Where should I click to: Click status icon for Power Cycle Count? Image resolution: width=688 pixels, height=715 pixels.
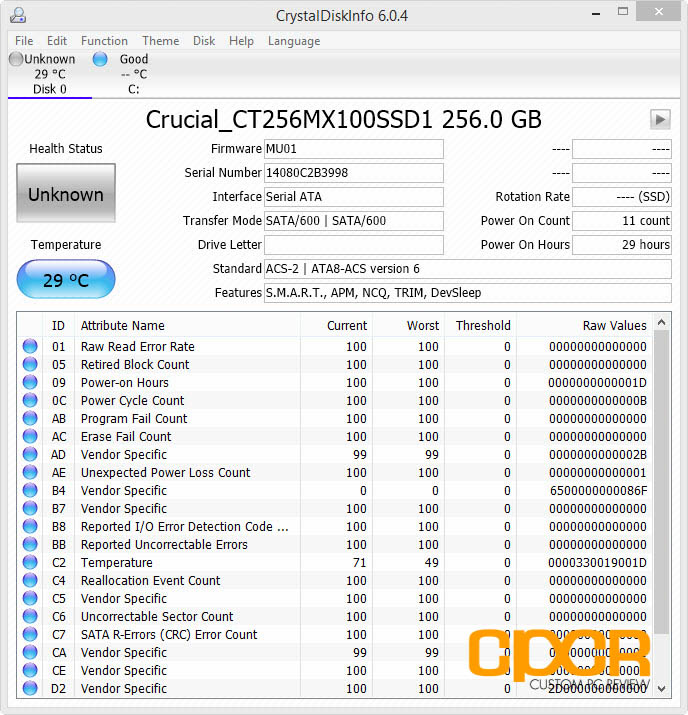click(30, 400)
